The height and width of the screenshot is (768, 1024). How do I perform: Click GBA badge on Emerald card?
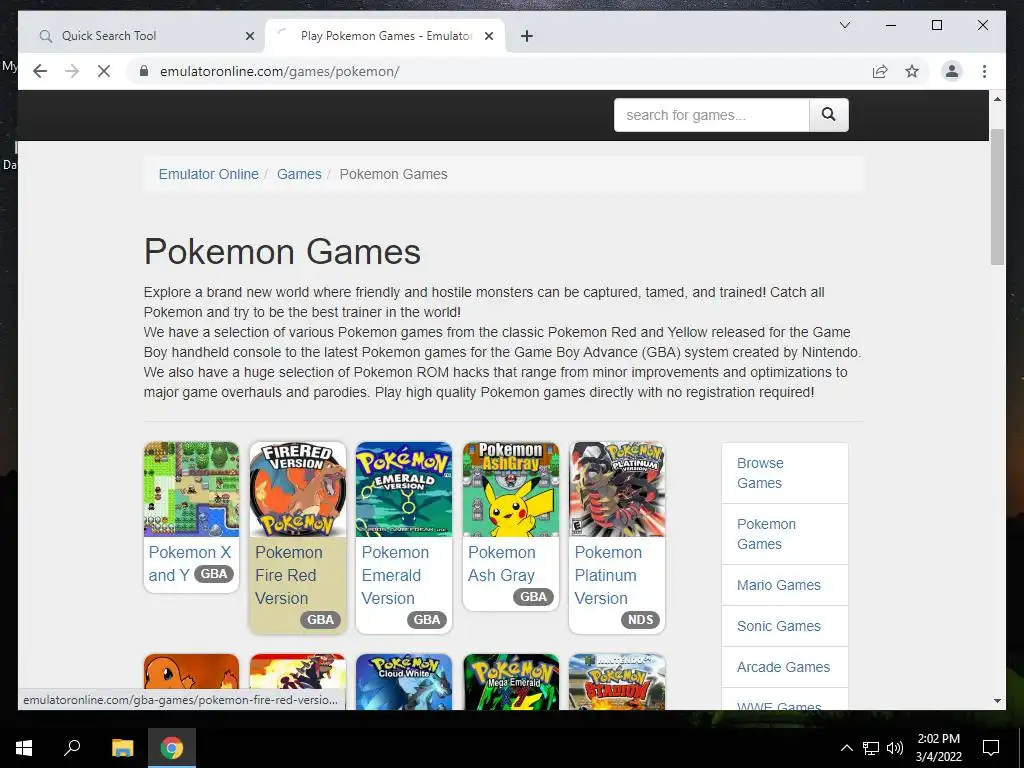pos(426,620)
